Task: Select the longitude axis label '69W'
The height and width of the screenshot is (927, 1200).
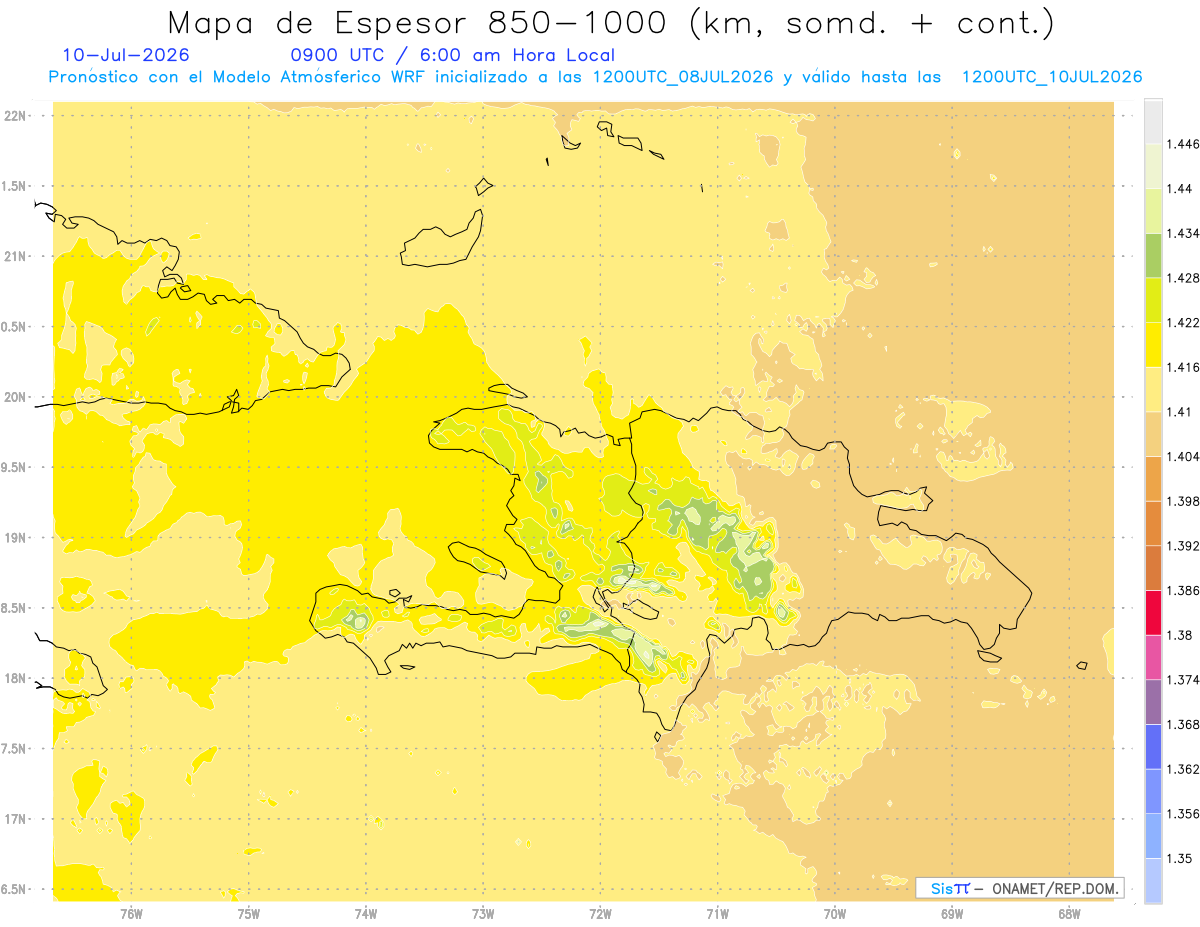Action: click(x=952, y=914)
